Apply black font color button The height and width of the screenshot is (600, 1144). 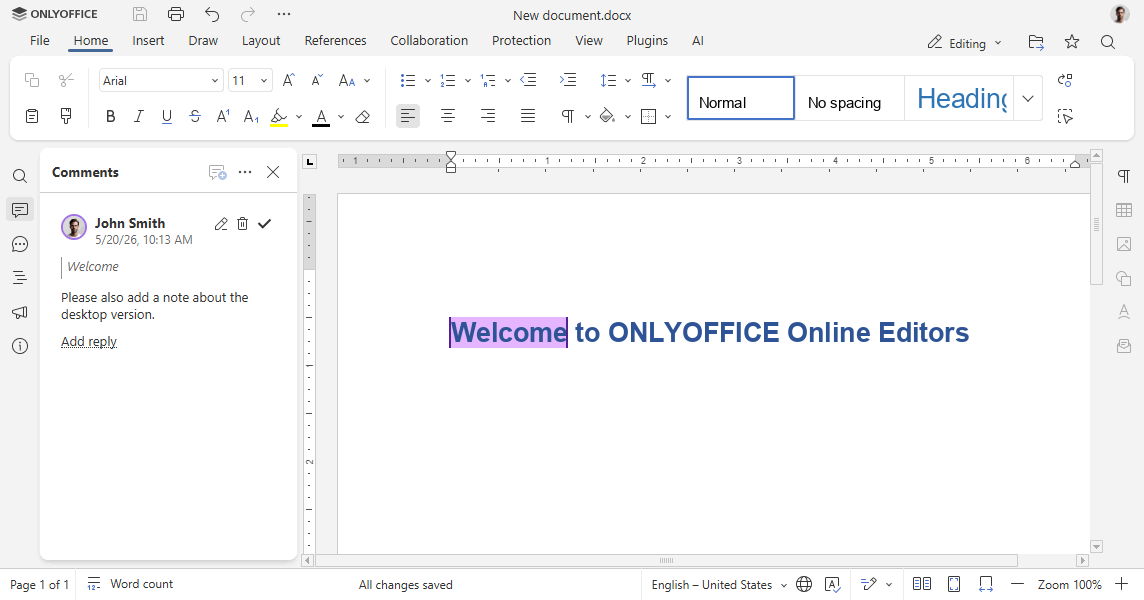pos(321,116)
